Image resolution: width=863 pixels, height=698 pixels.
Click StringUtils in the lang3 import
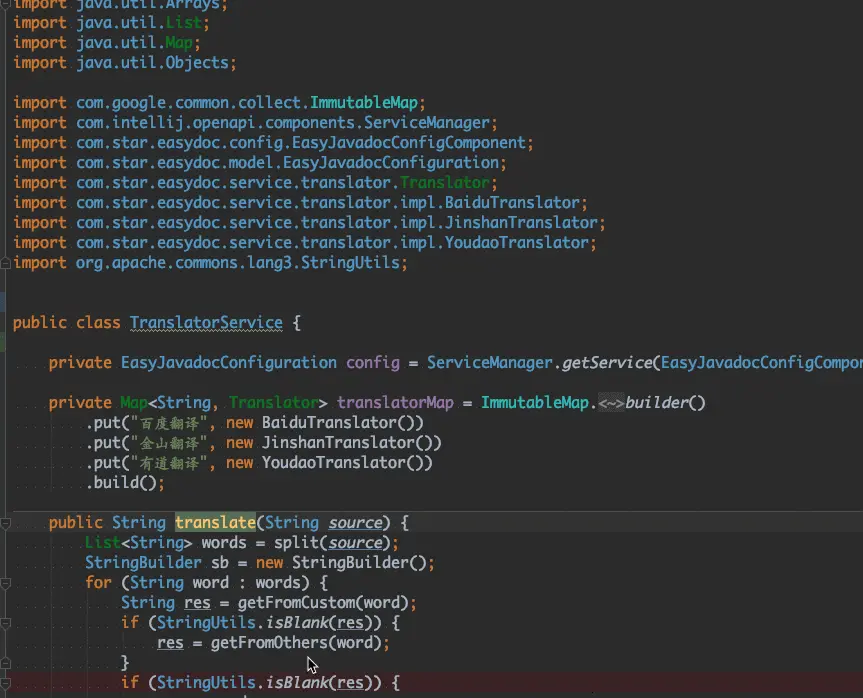click(350, 263)
